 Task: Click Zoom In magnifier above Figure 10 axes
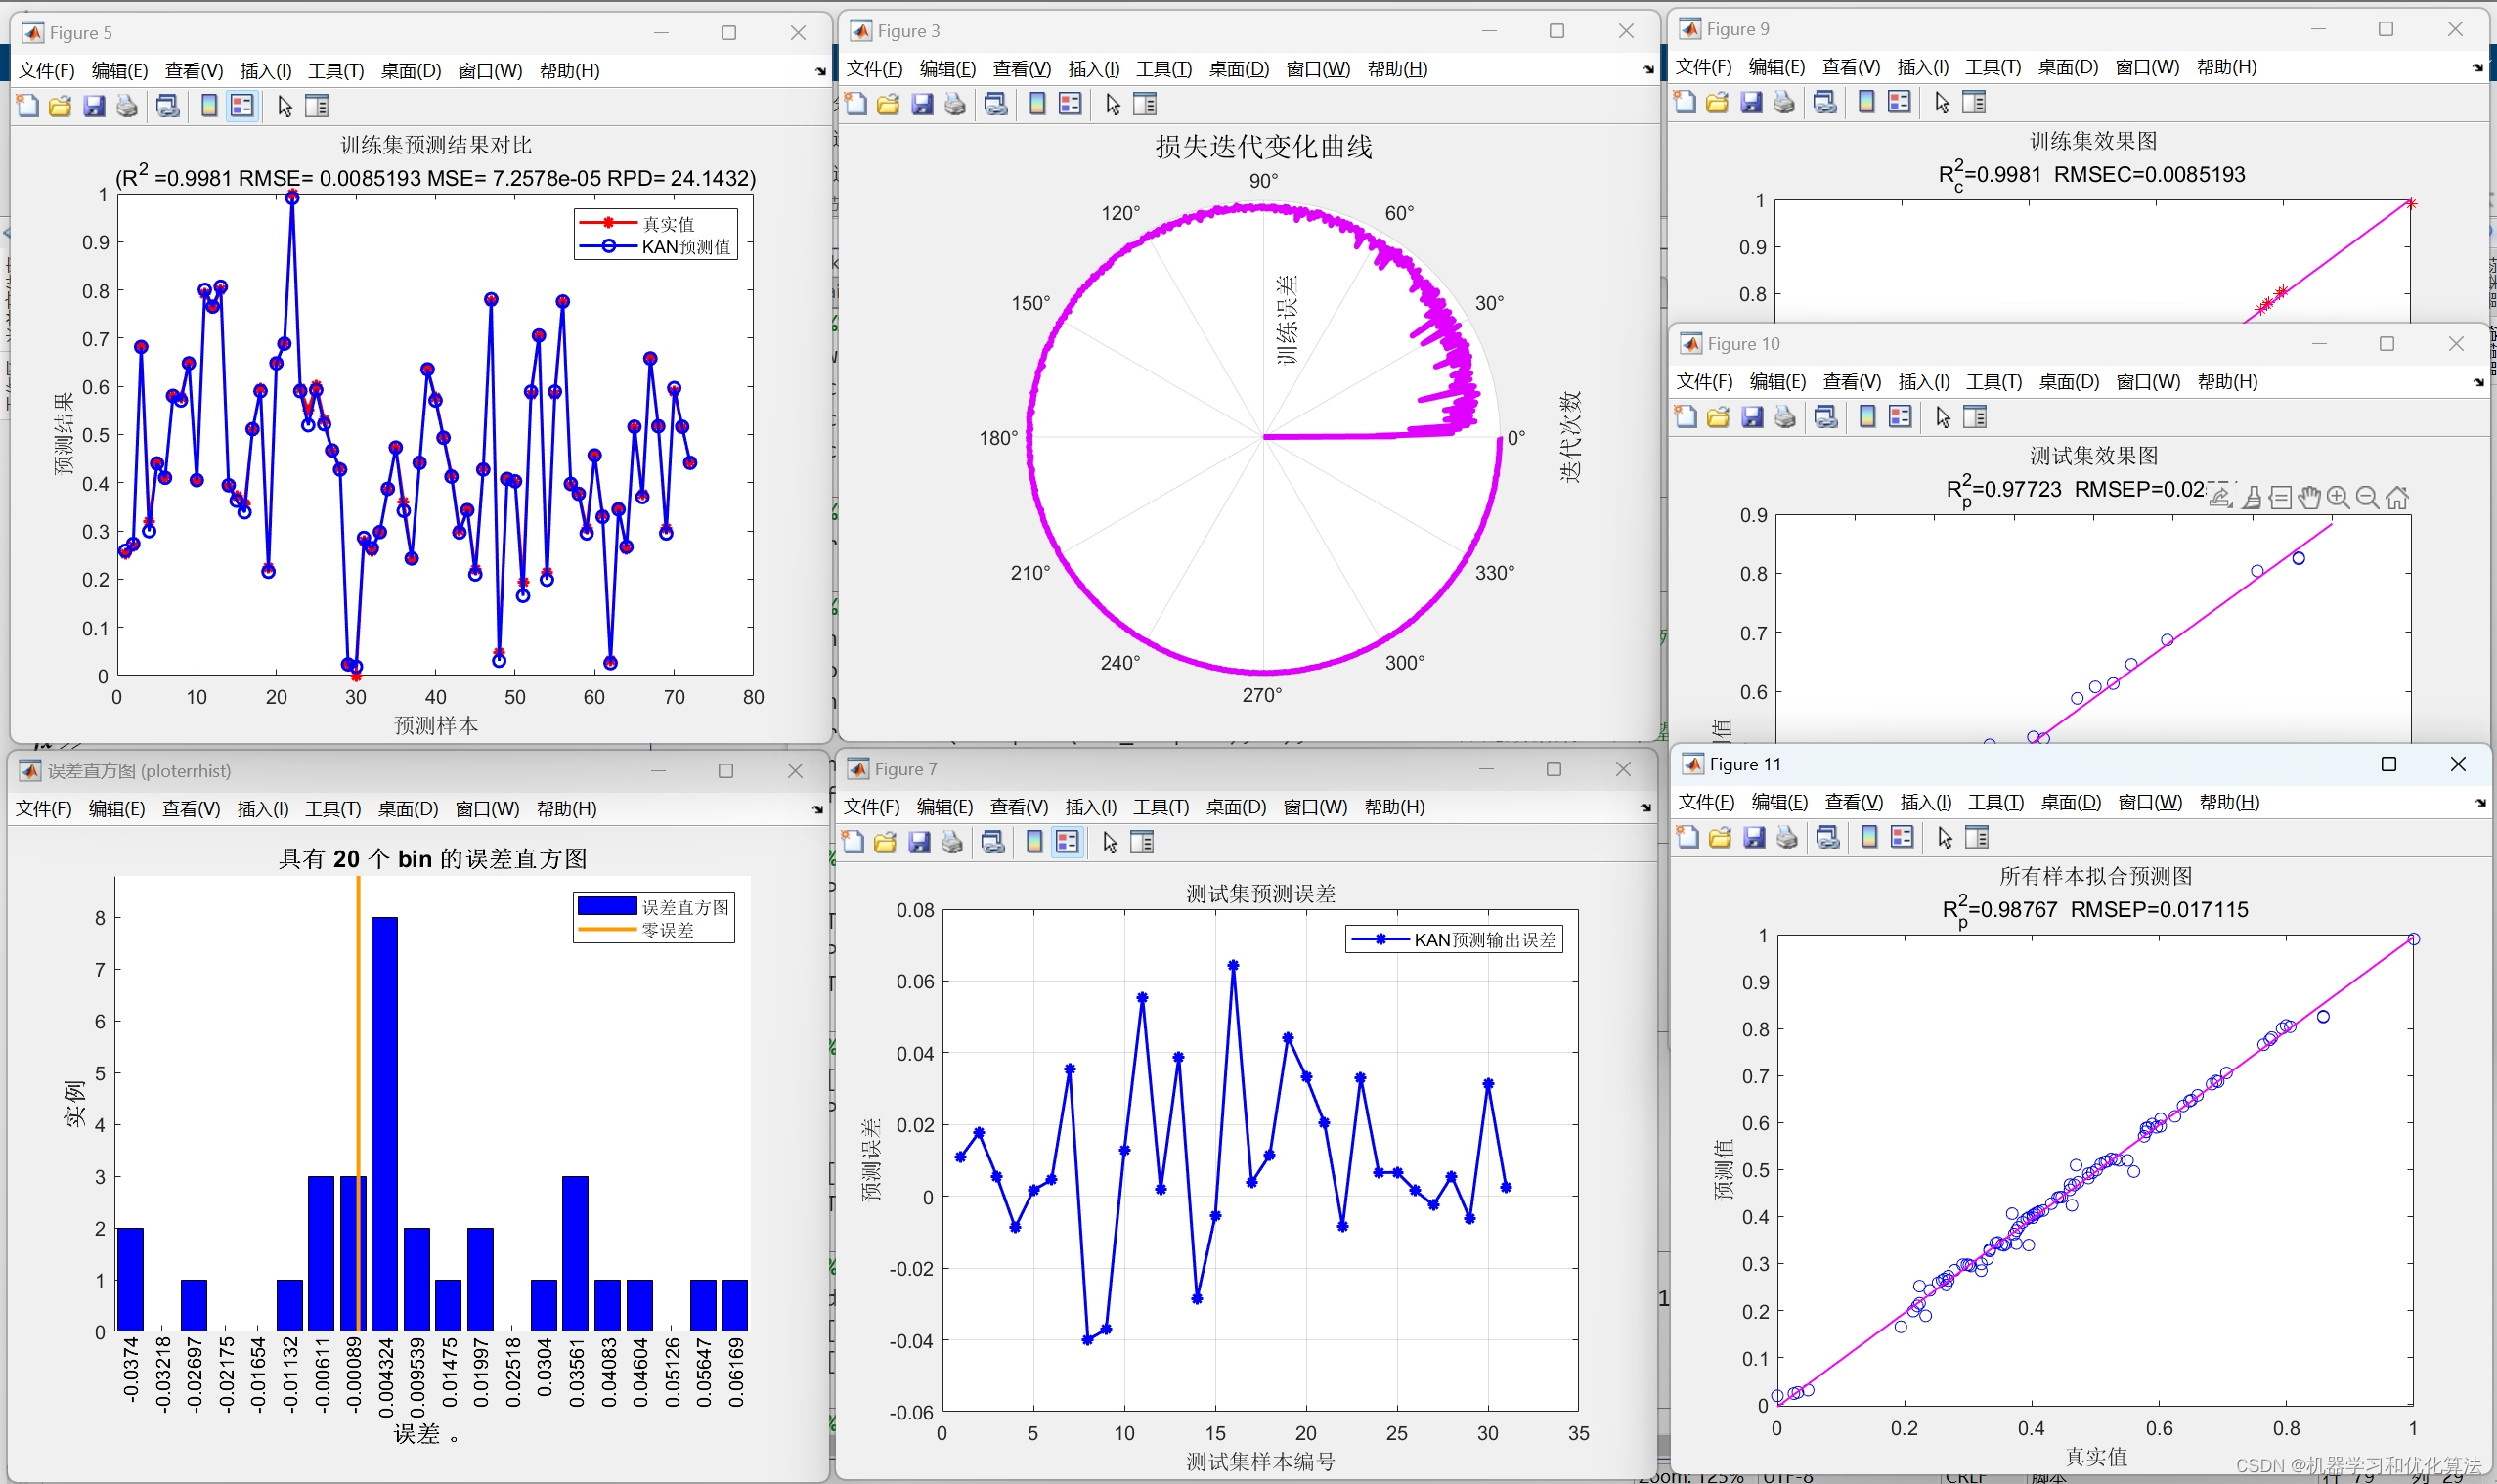[2338, 497]
